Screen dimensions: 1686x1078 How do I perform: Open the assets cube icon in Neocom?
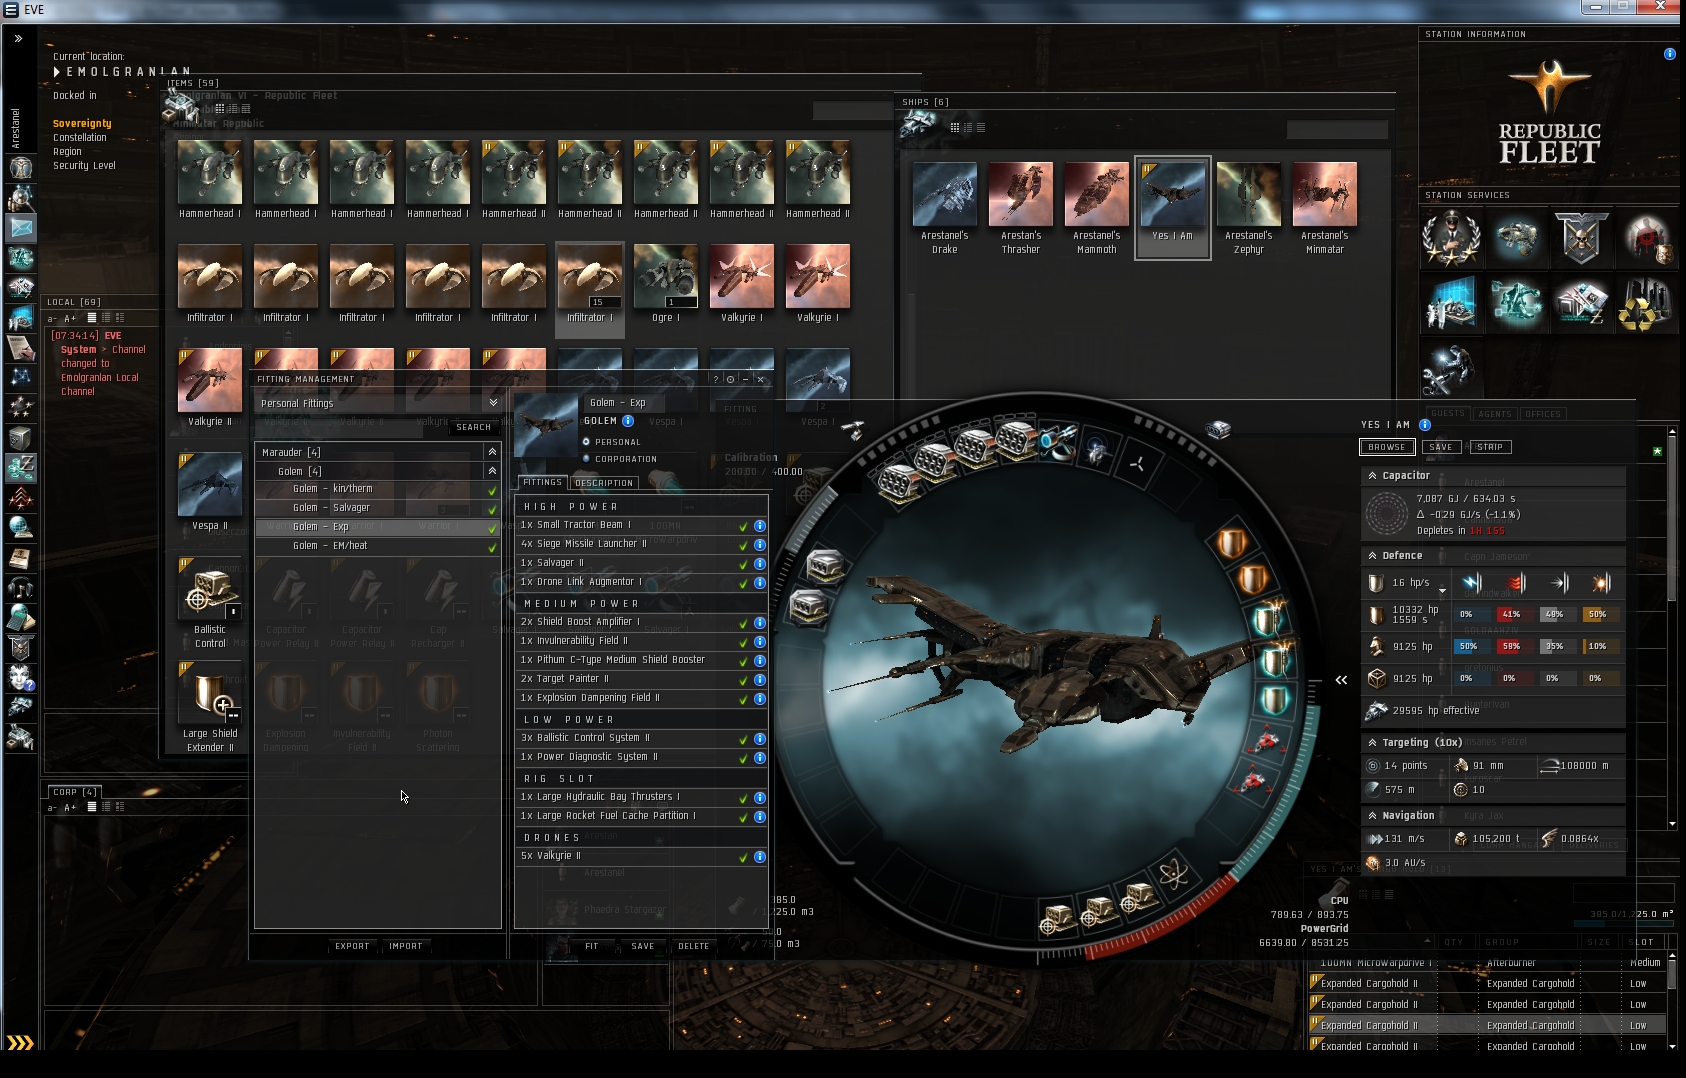pyautogui.click(x=21, y=438)
